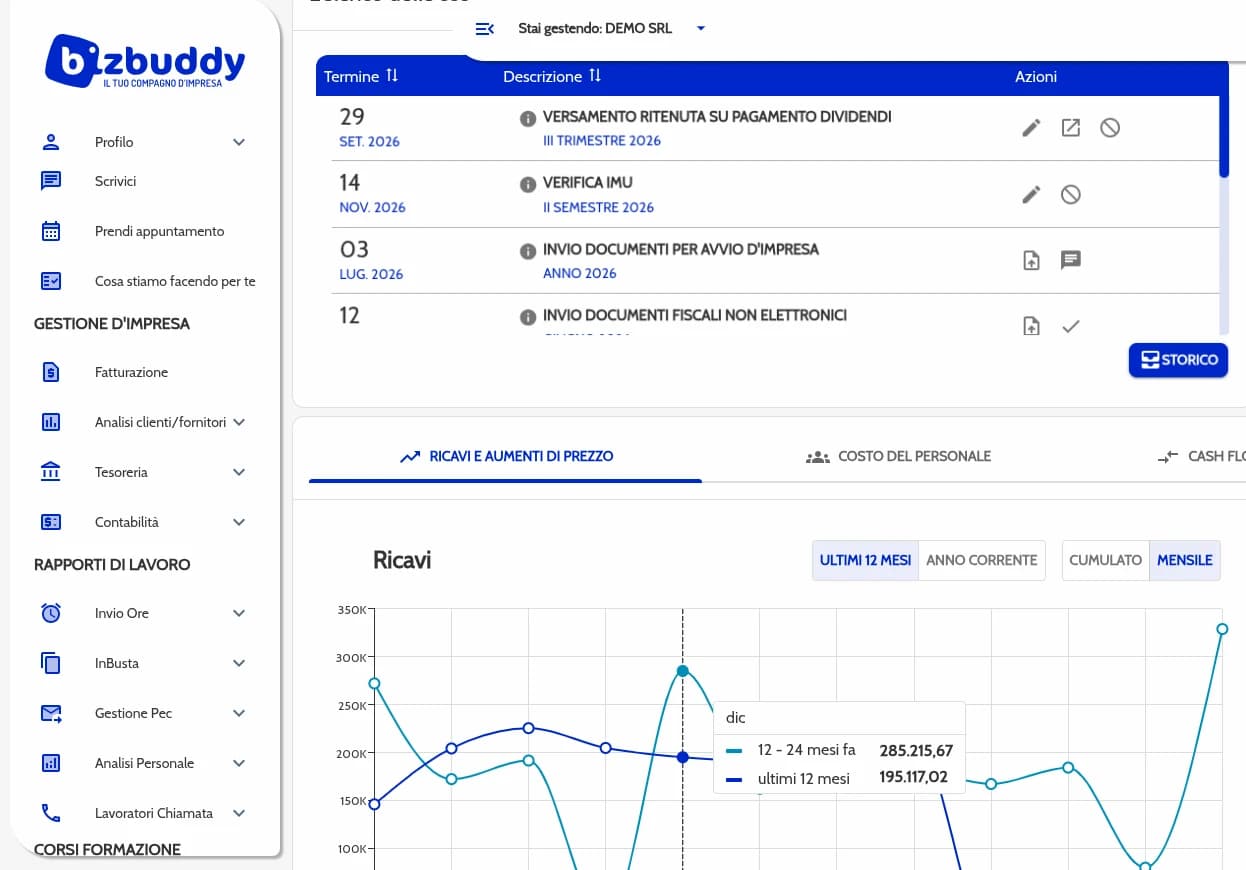Open Prendi appuntamento menu item

(x=160, y=231)
